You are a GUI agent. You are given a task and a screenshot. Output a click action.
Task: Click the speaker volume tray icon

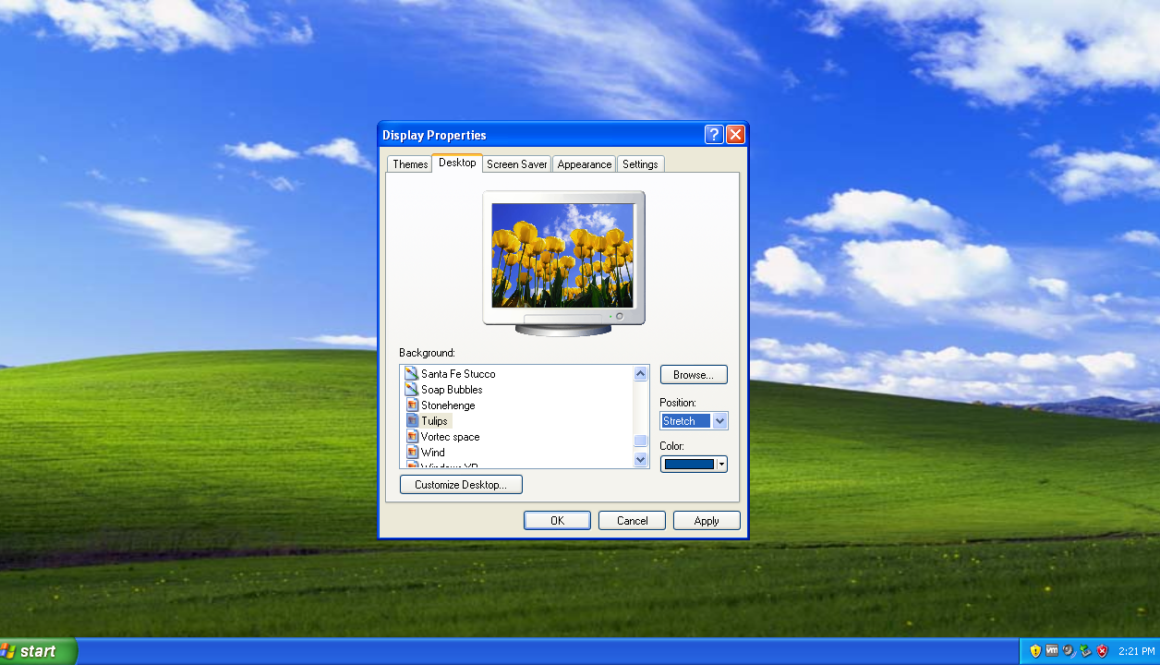click(x=1068, y=651)
